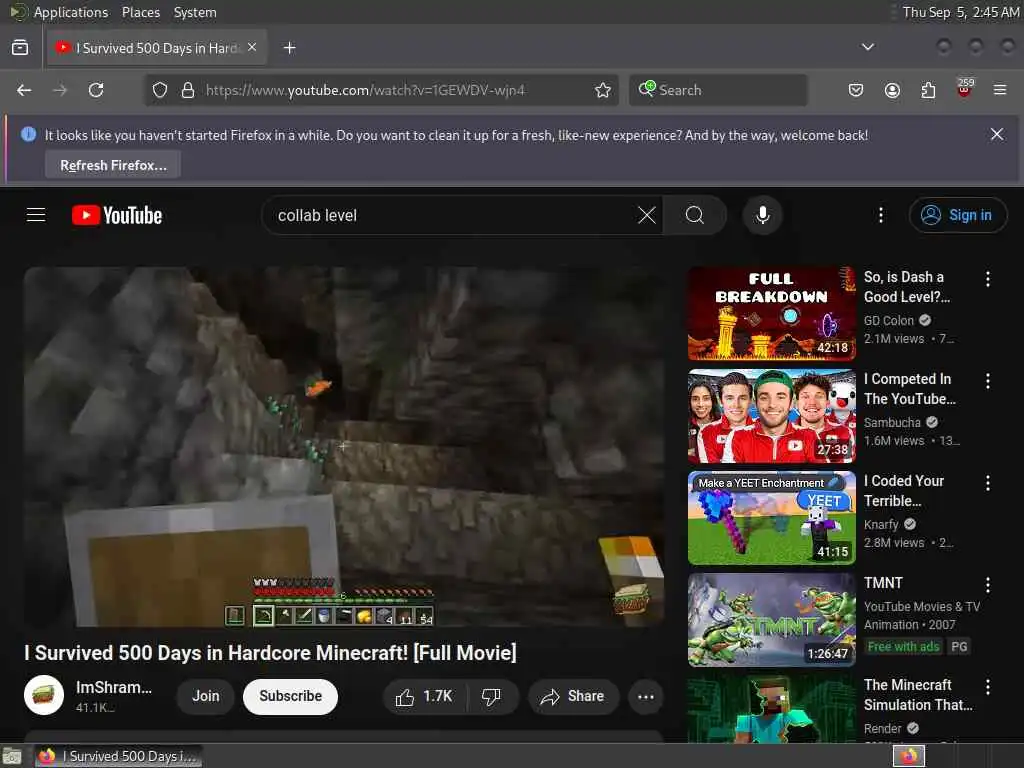Screen dimensions: 1024x768
Task: Open new tab with plus button
Action: pyautogui.click(x=289, y=48)
